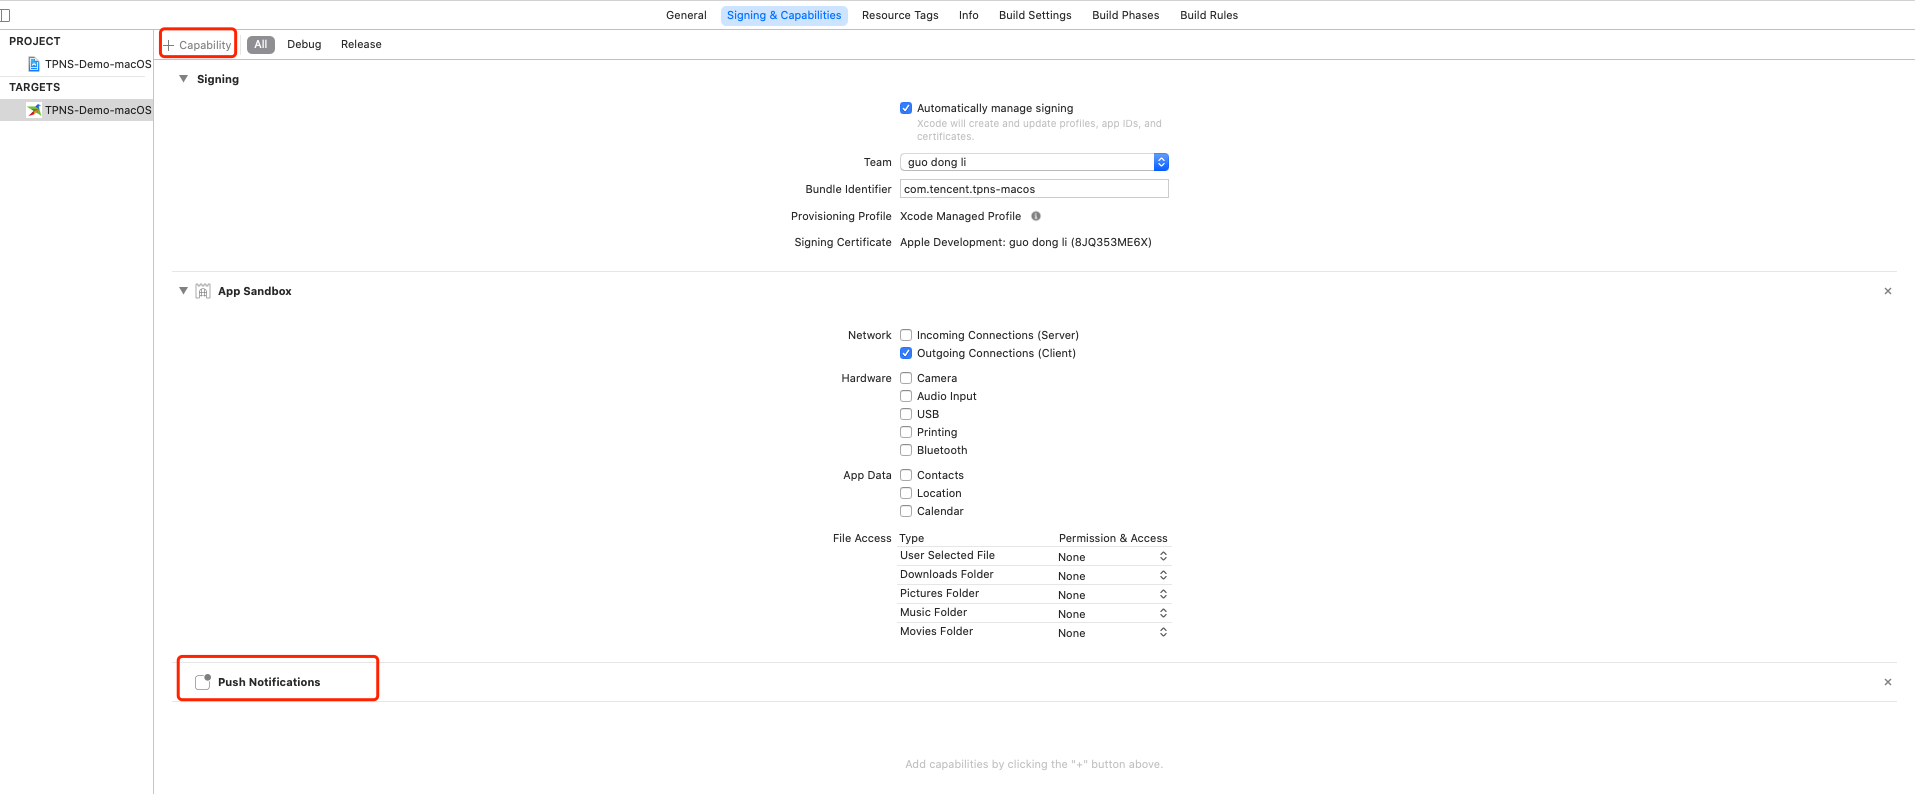Screen dimensions: 1915x794
Task: Open Music Folder permission dropdown
Action: (x=1113, y=614)
